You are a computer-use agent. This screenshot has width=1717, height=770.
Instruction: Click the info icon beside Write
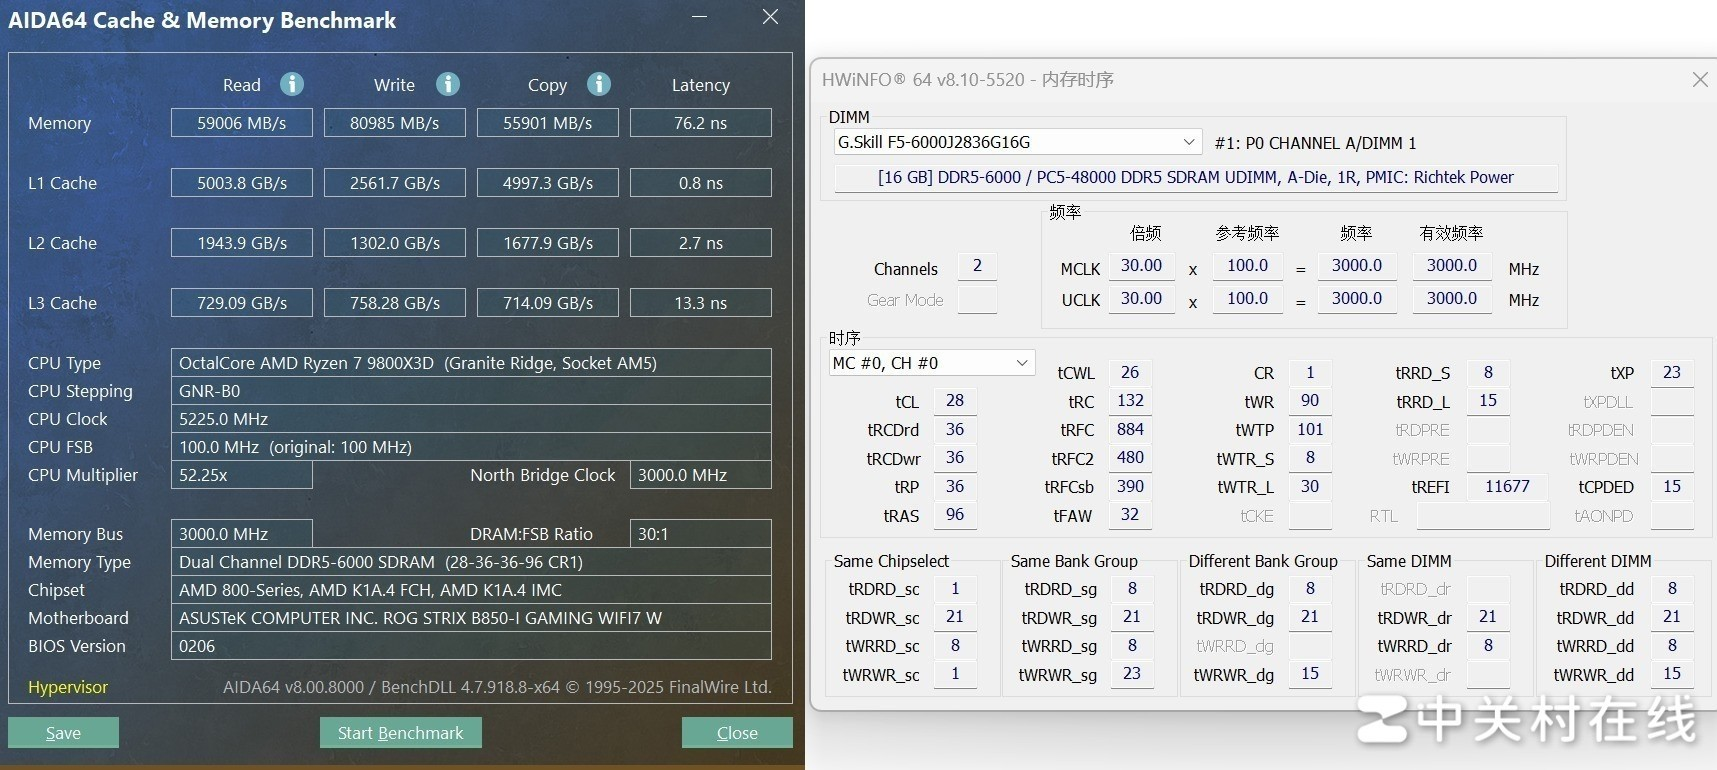(x=448, y=84)
